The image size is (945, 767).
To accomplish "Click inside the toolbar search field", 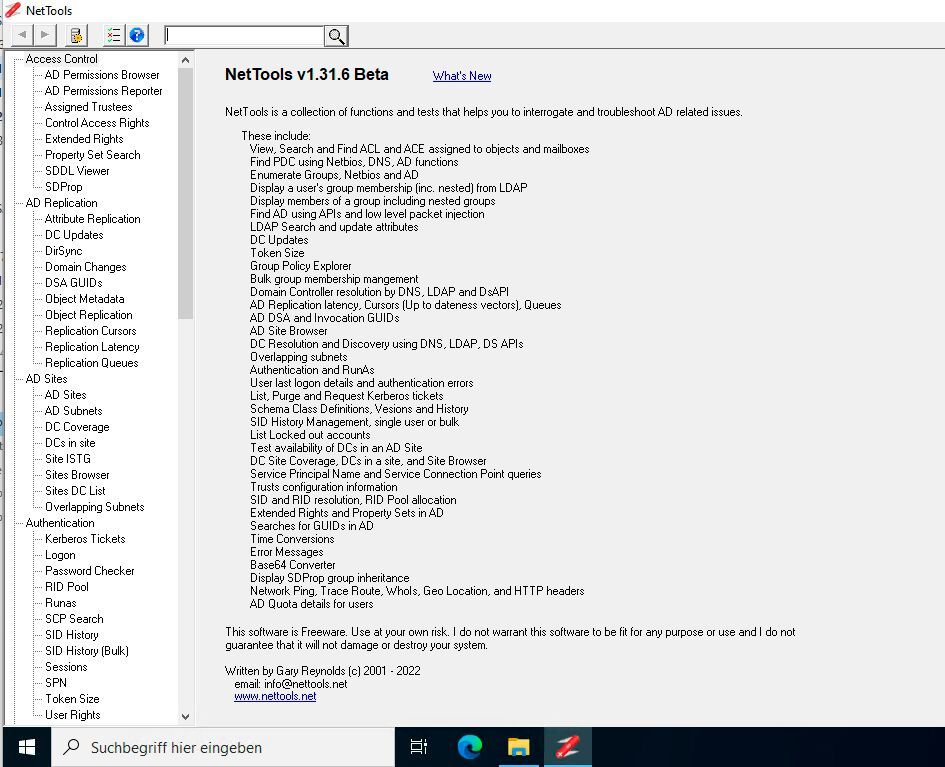I will 245,33.
